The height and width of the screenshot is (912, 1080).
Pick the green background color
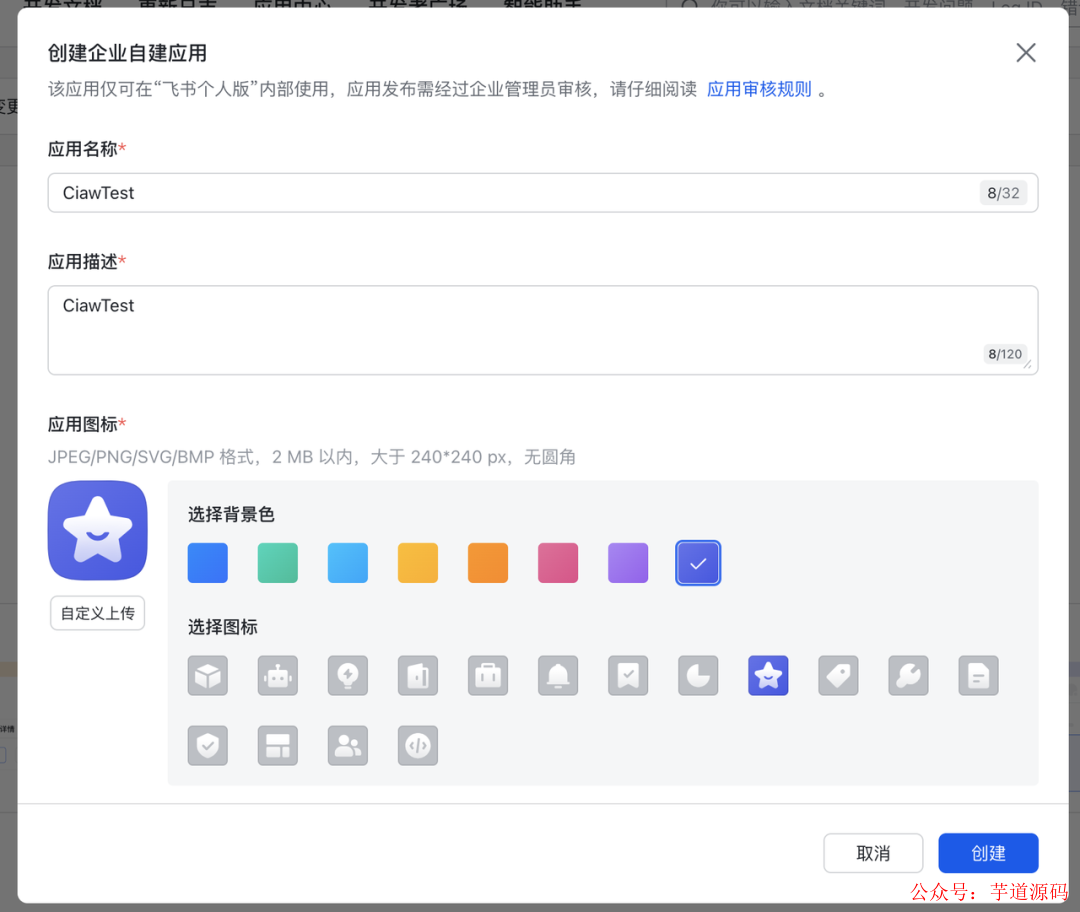pos(277,562)
